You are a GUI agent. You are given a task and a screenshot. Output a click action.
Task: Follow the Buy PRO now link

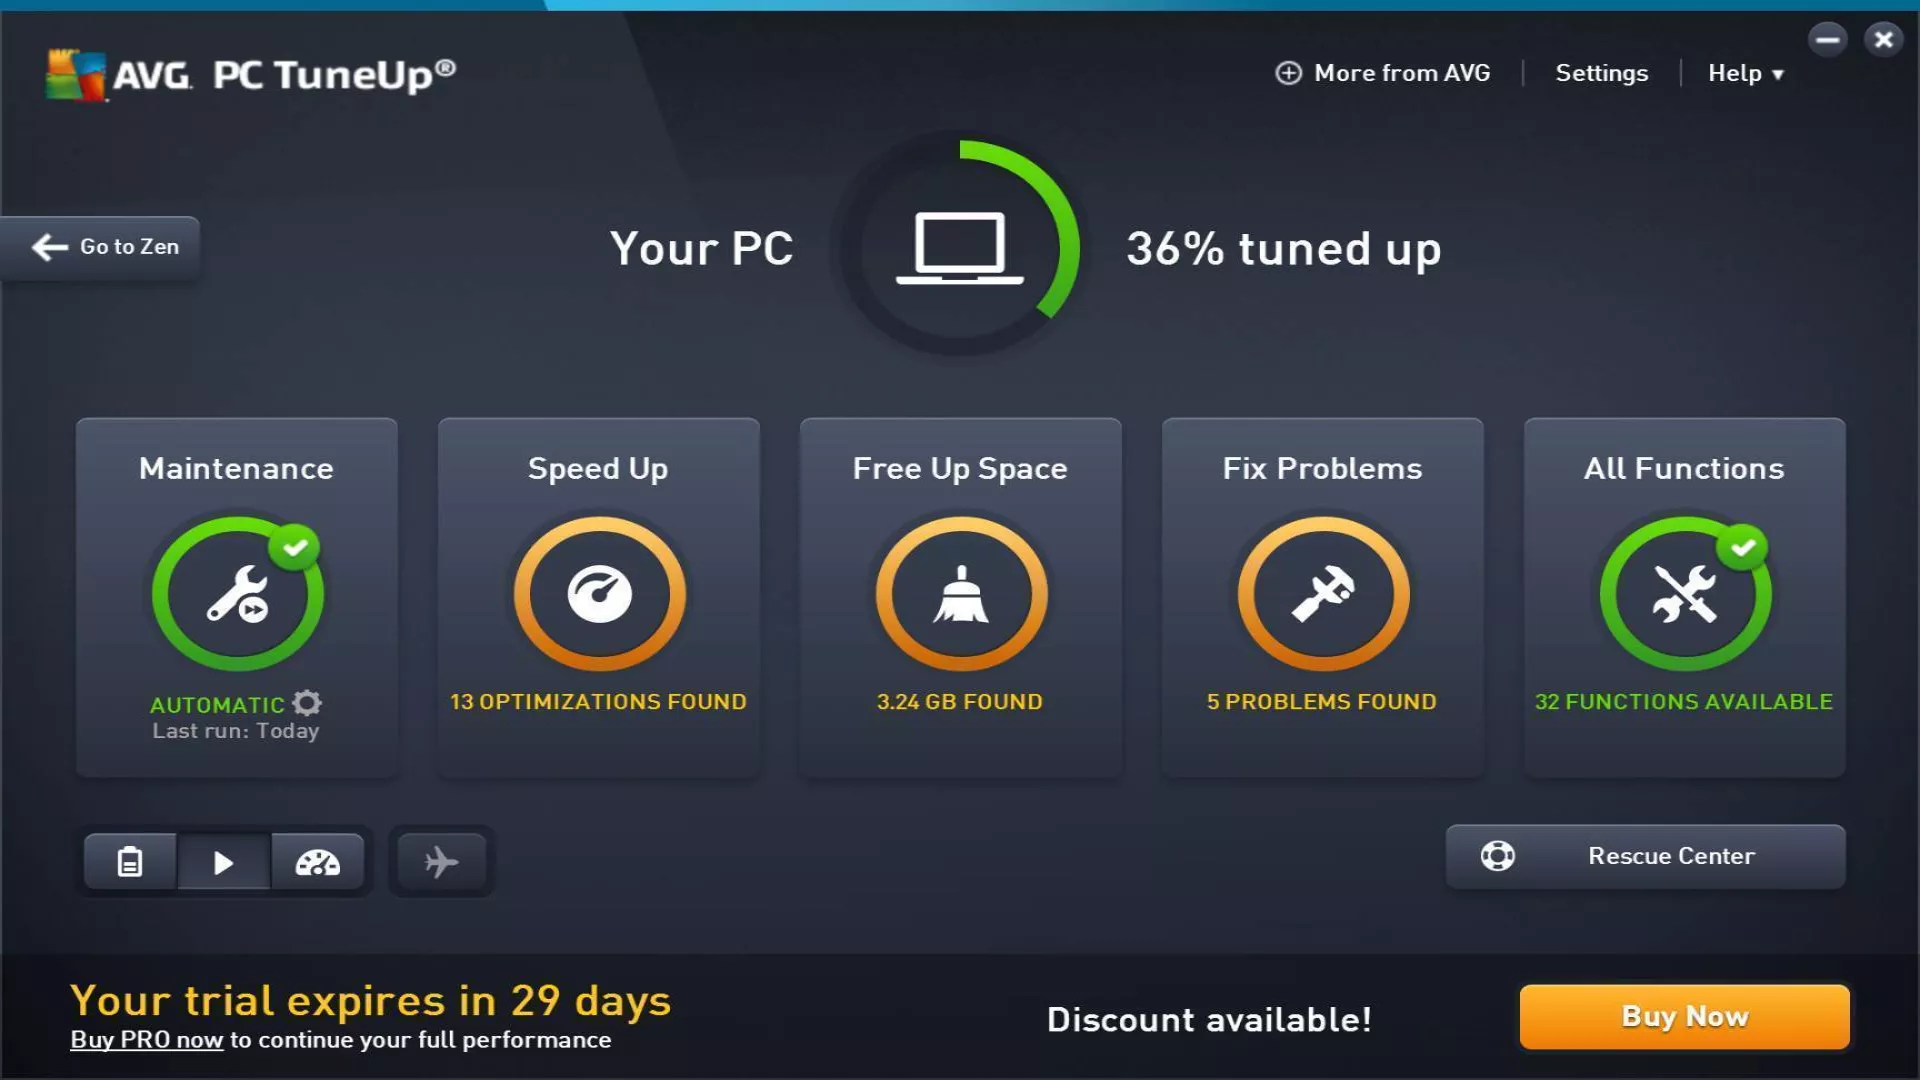pyautogui.click(x=147, y=1040)
